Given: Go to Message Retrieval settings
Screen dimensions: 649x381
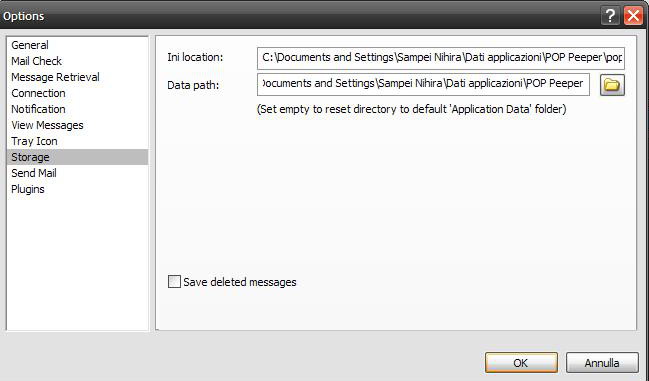Looking at the screenshot, I should tap(77, 77).
